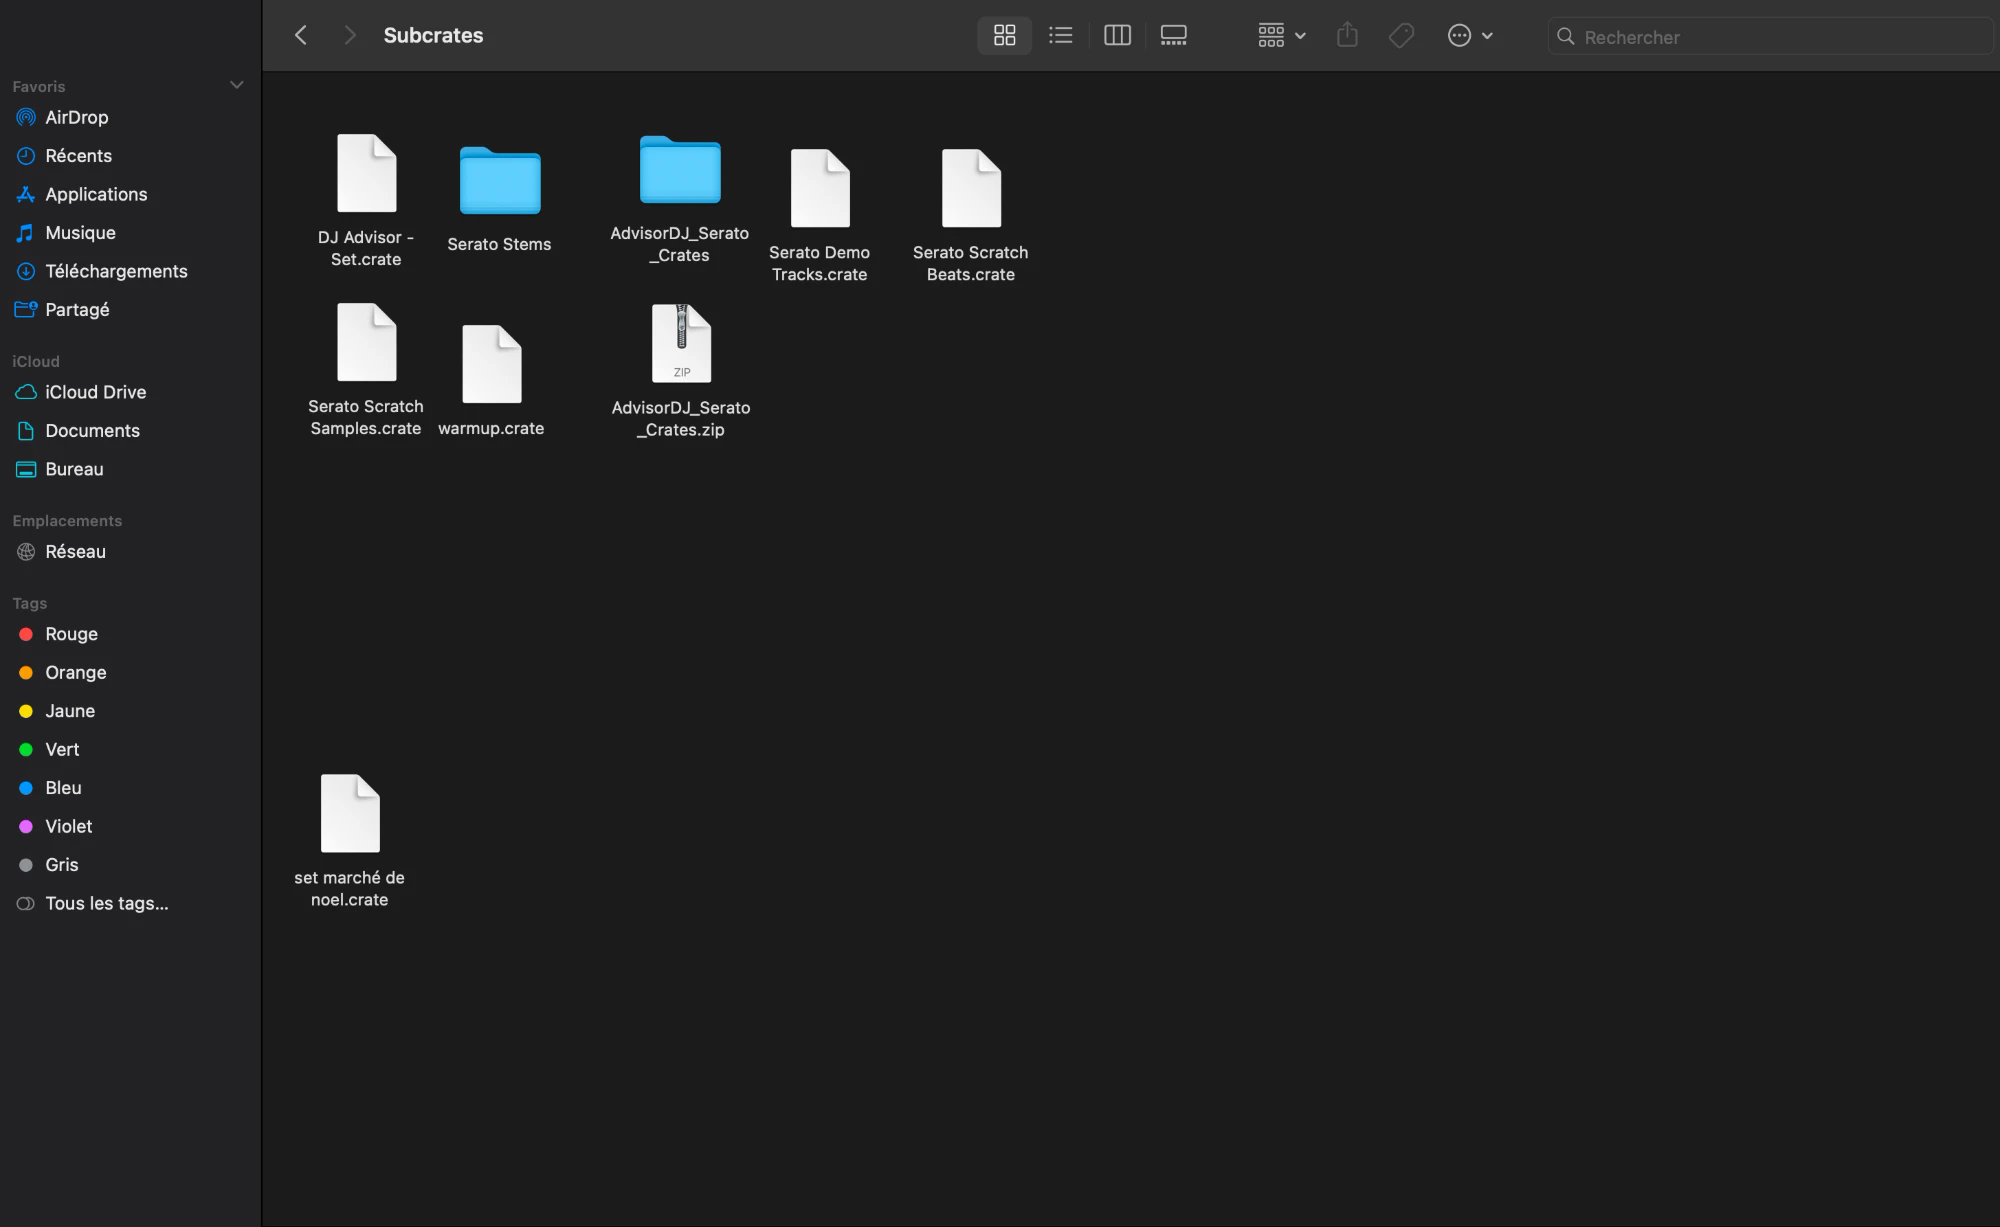Select the AdvisorDJ_Serato_Crates folder icon
Image resolution: width=2000 pixels, height=1227 pixels.
680,169
